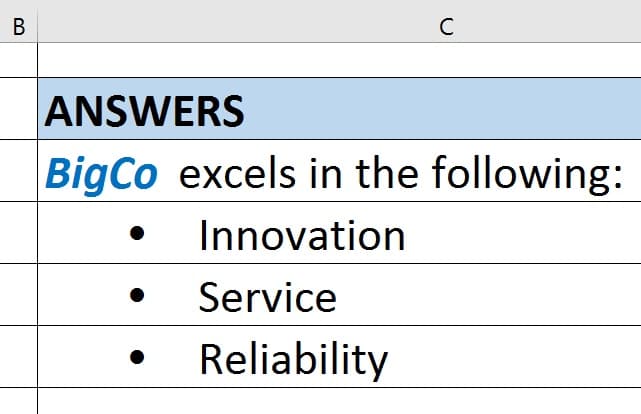
Task: Select empty column C cell below Reliability
Action: (339, 401)
